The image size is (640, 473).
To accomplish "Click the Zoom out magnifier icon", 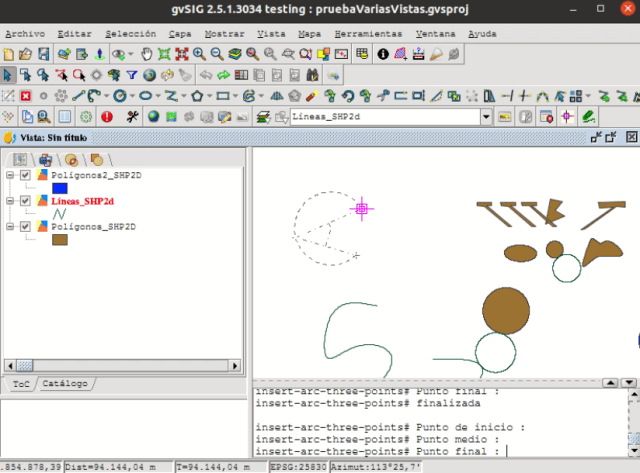I will [x=217, y=54].
